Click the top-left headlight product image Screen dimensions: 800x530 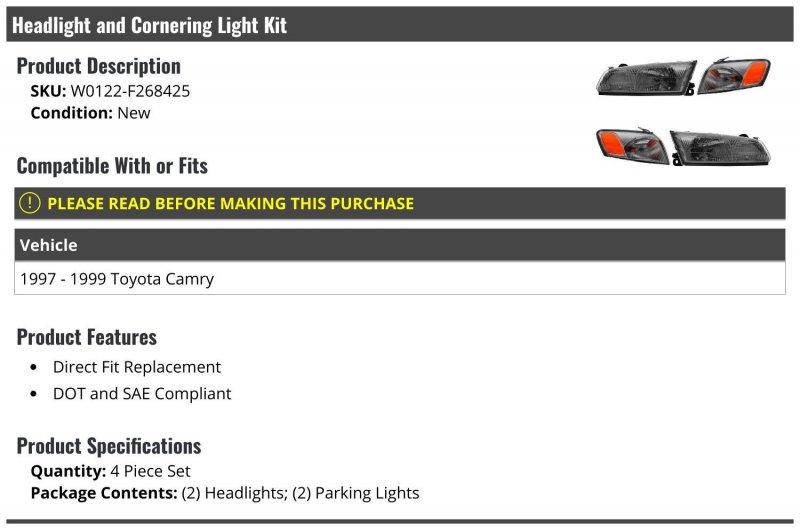coord(646,78)
